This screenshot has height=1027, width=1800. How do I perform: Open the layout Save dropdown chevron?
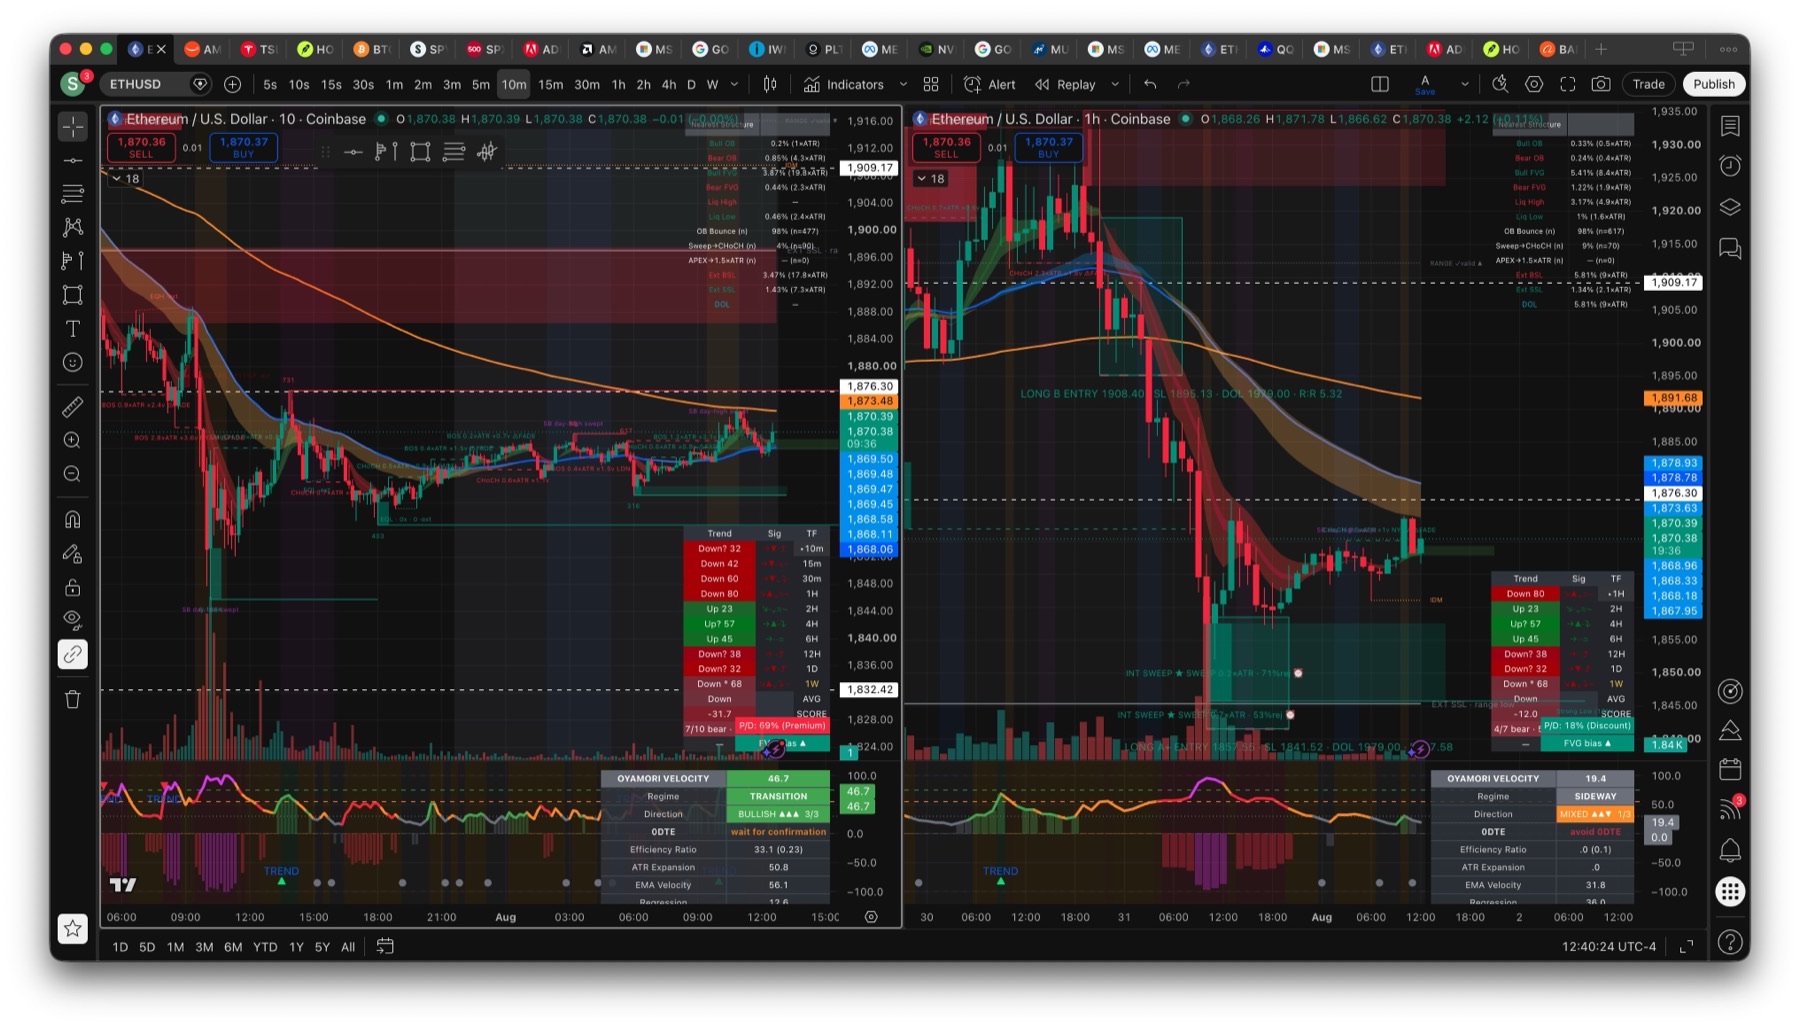point(1465,84)
